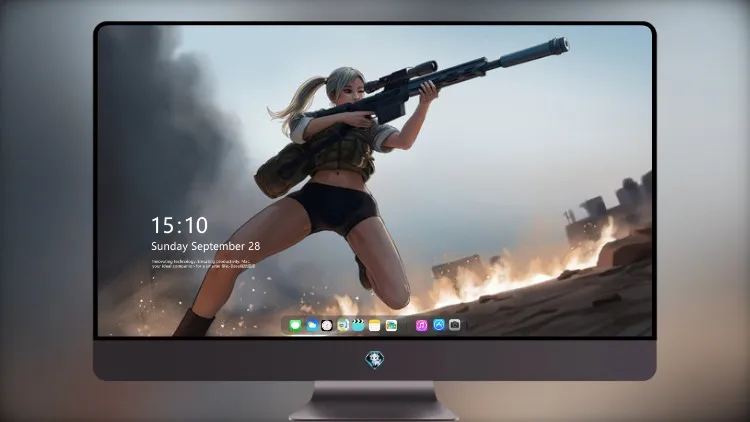Open the Maps app in dock
Viewport: 750px width, 422px height.
(x=342, y=325)
